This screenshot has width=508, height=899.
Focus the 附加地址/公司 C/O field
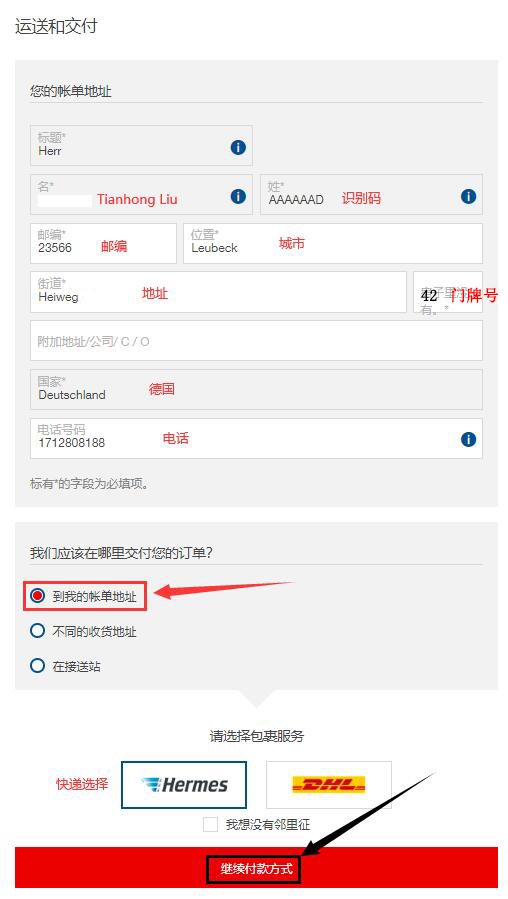coord(256,341)
